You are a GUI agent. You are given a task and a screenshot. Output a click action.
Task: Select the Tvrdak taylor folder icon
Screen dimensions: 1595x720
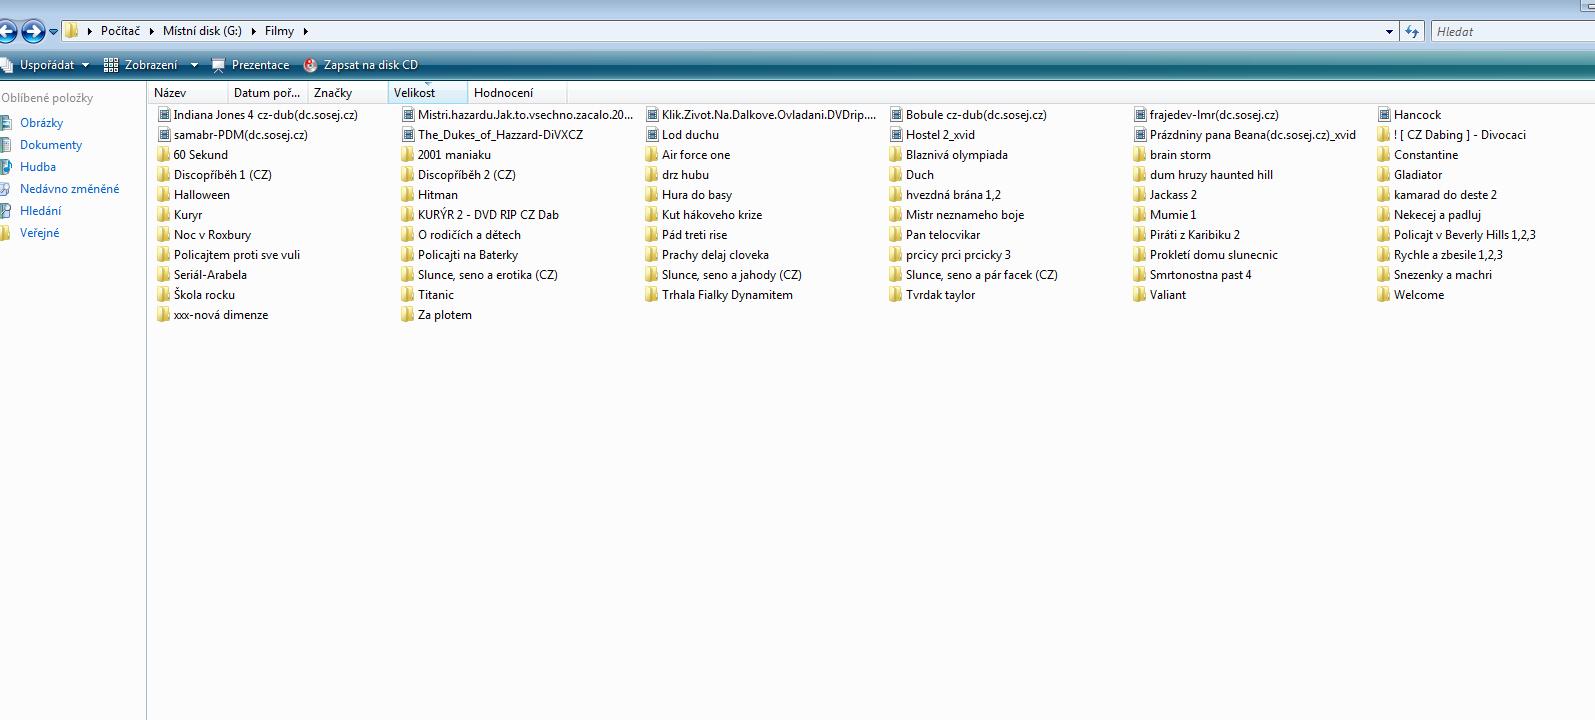(x=896, y=295)
